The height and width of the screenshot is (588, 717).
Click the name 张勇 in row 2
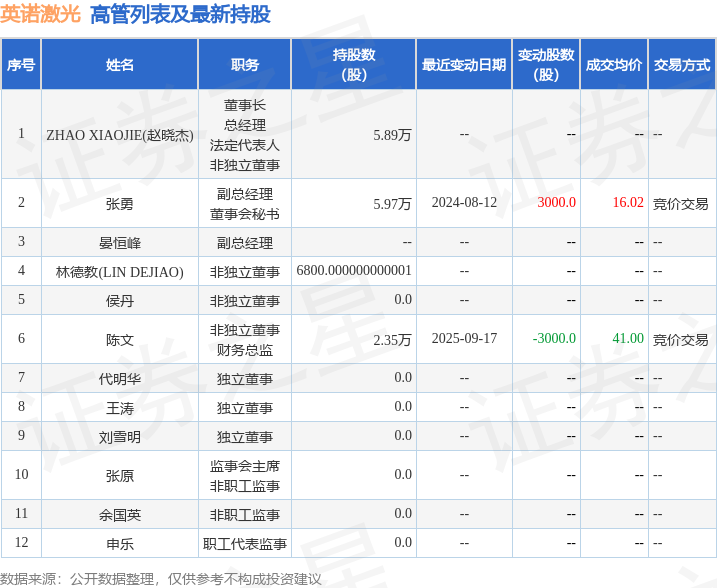pos(120,203)
